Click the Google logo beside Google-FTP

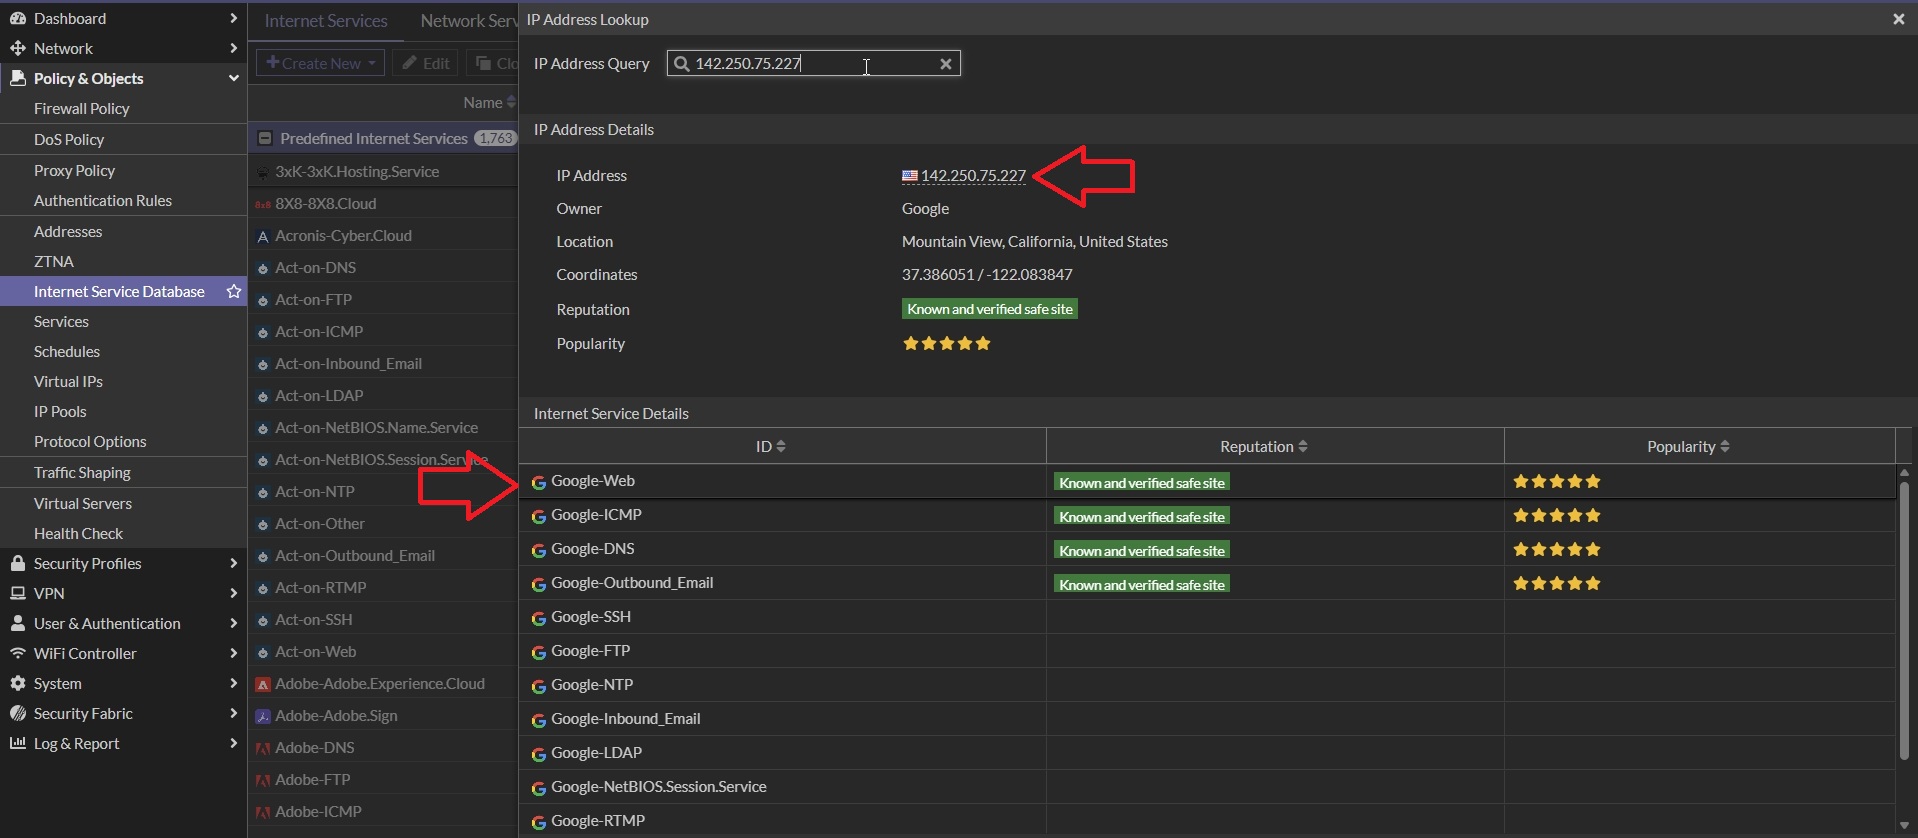(x=539, y=652)
